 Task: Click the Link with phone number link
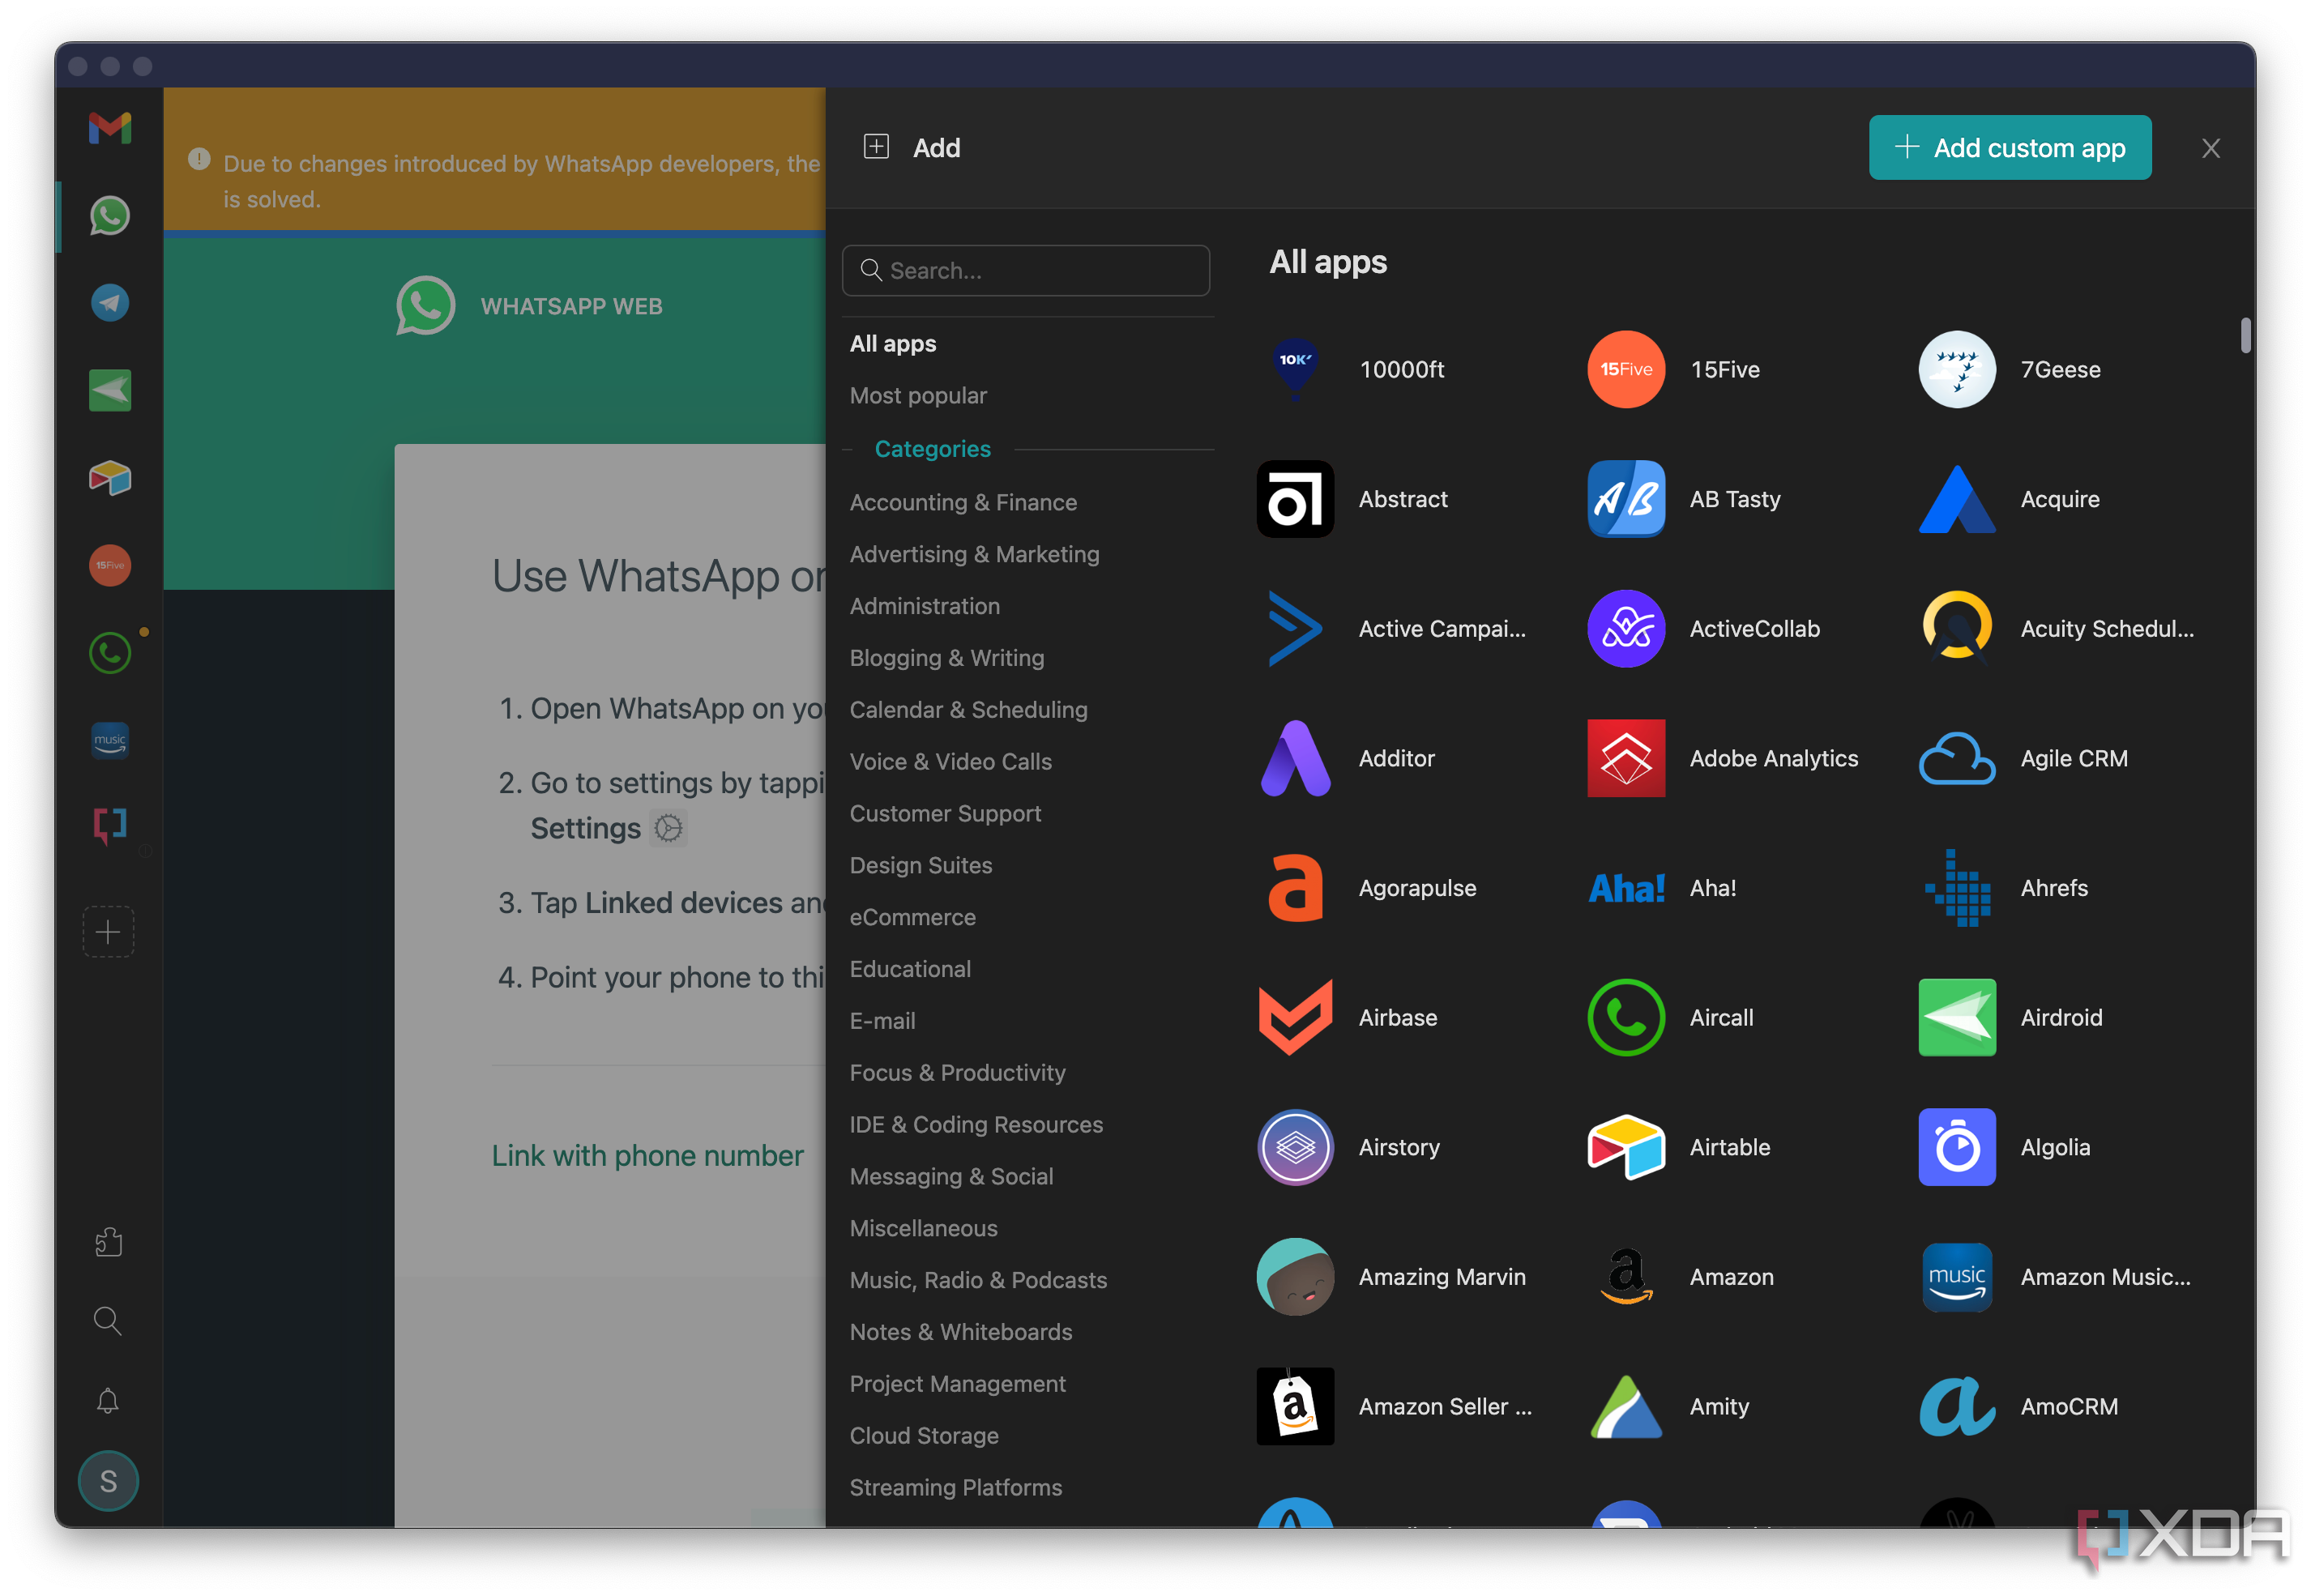(647, 1155)
